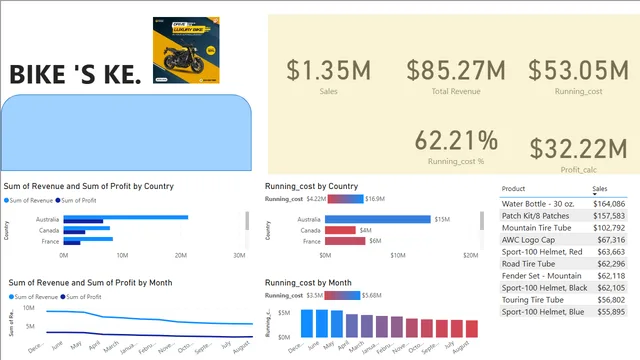
Task: Select Sport-100 Helmet, Black row
Action: click(x=563, y=288)
